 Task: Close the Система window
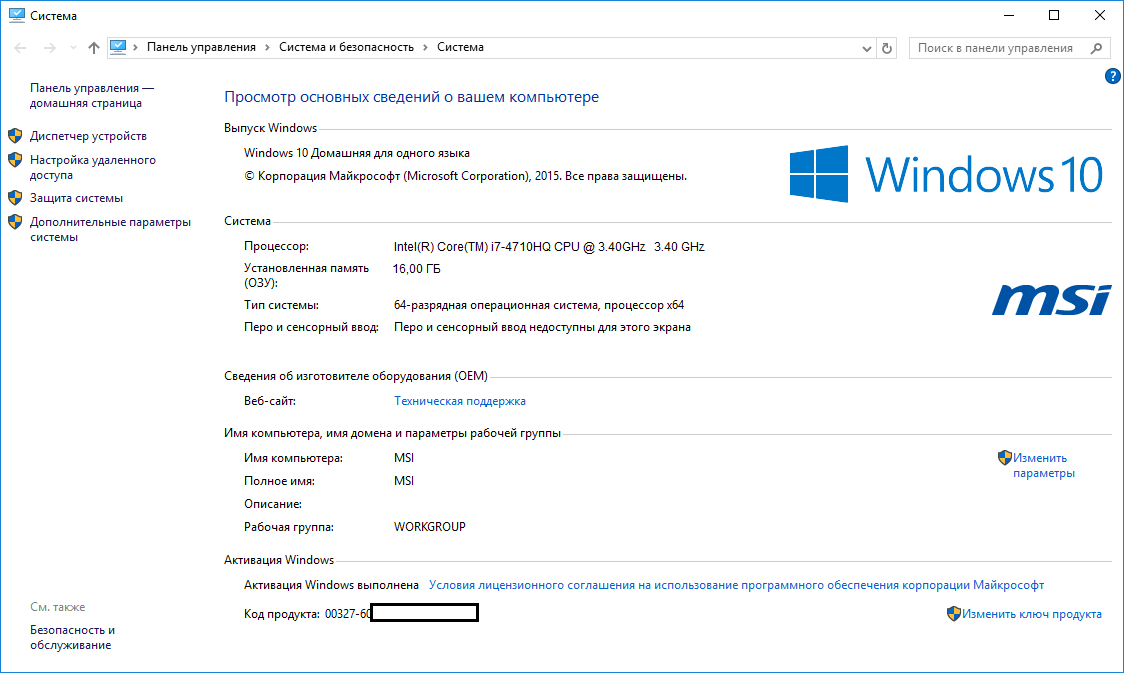tap(1100, 15)
